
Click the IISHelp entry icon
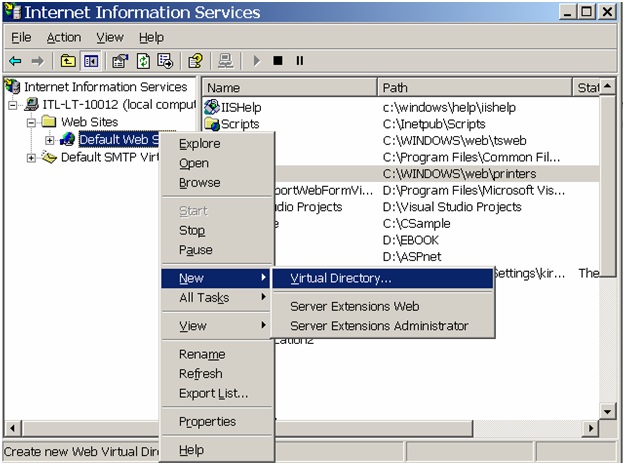point(212,107)
